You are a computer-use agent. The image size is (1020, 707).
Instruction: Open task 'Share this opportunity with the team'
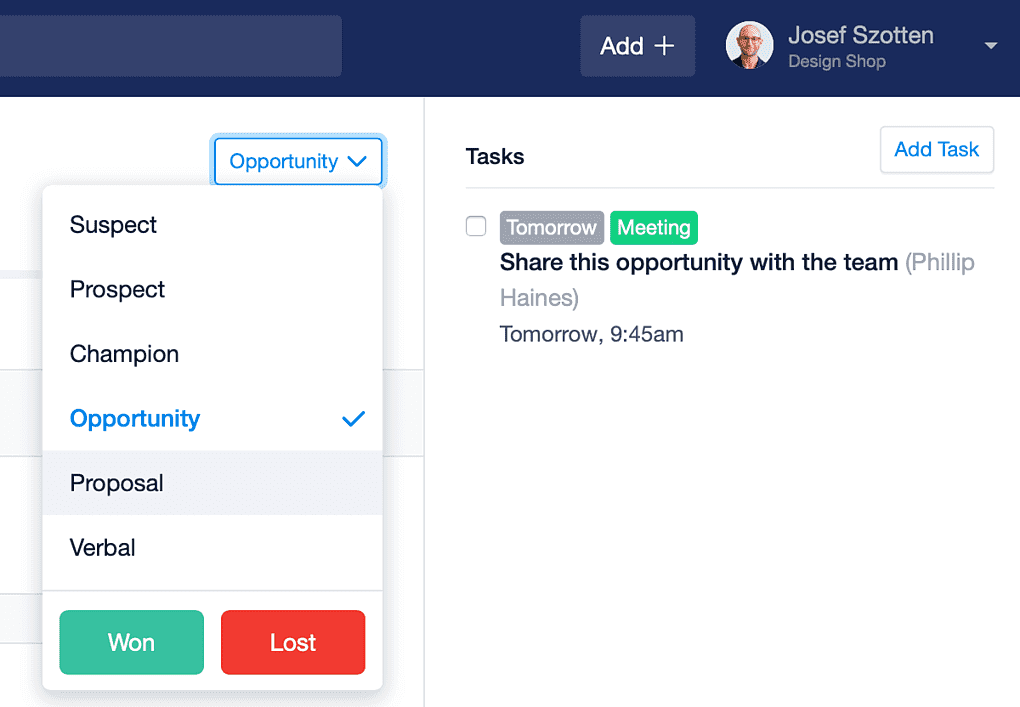[699, 262]
